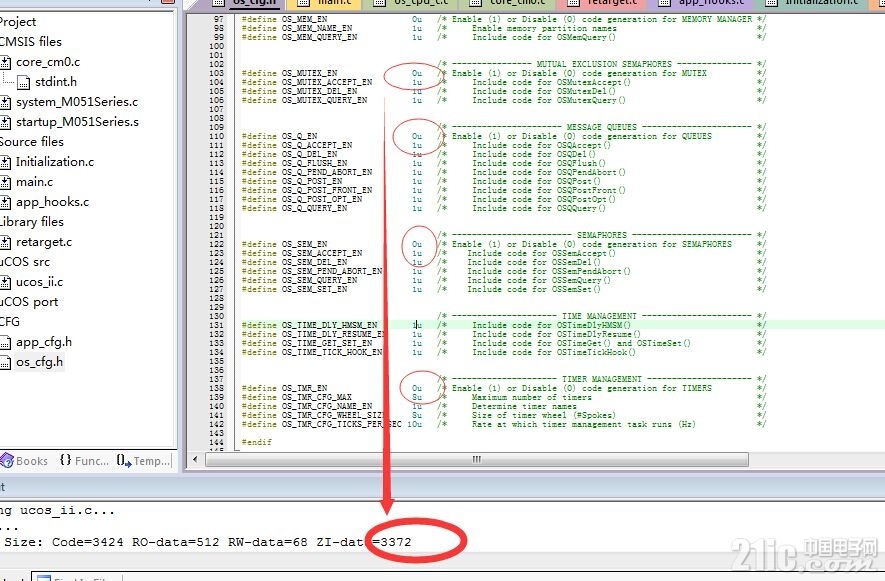The width and height of the screenshot is (885, 581).
Task: Select the Source files group
Action: [x=32, y=142]
